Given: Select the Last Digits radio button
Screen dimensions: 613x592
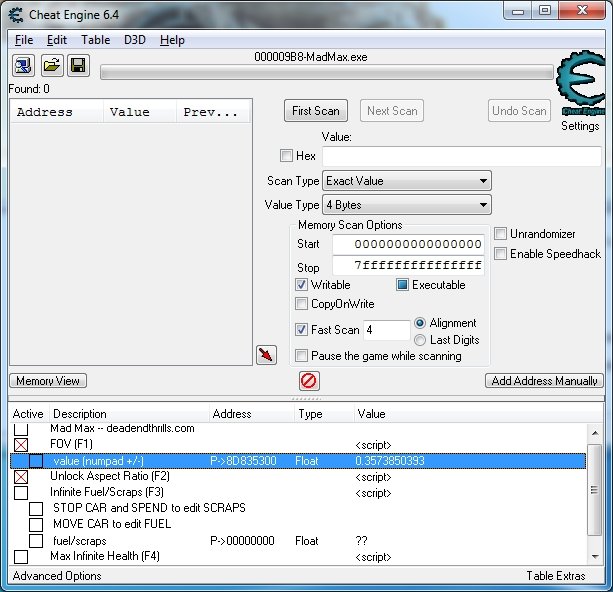Looking at the screenshot, I should (x=420, y=340).
